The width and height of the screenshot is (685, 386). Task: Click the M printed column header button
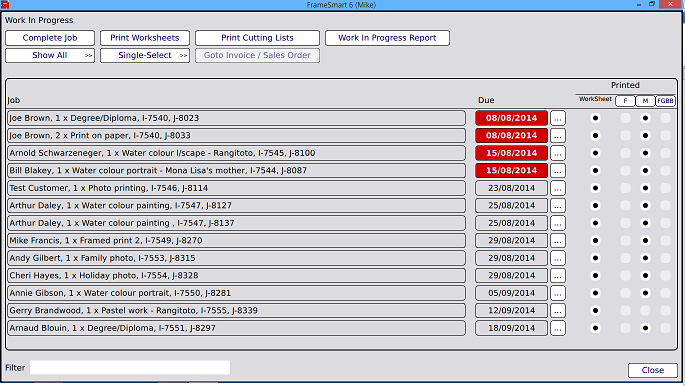tap(645, 101)
